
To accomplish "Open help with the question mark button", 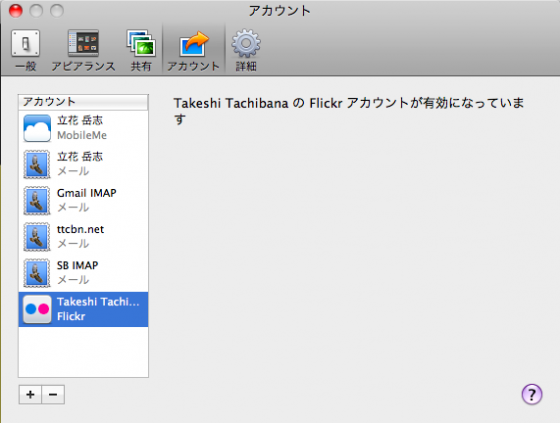I will point(532,394).
